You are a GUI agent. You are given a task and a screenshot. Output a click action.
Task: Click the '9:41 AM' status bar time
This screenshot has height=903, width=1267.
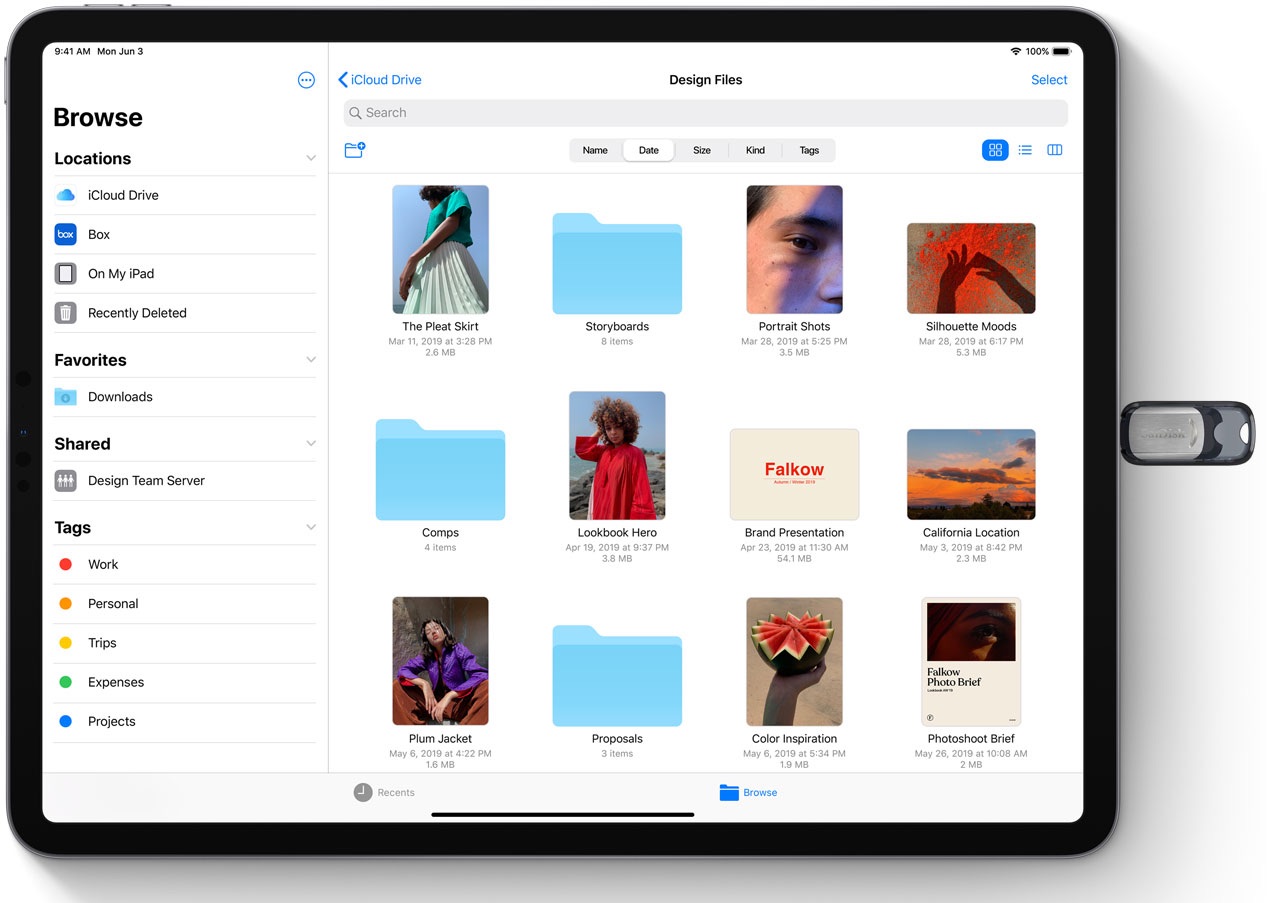pyautogui.click(x=72, y=51)
